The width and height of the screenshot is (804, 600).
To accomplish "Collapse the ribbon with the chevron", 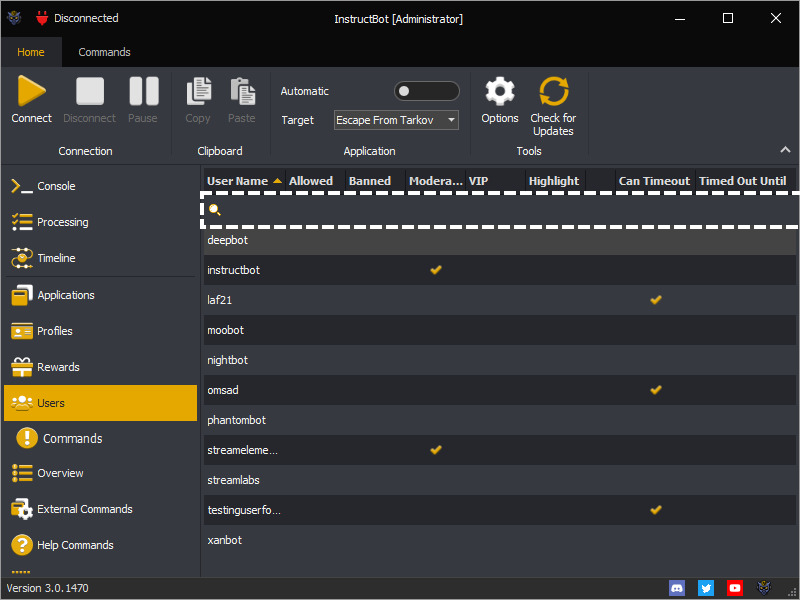I will click(785, 150).
